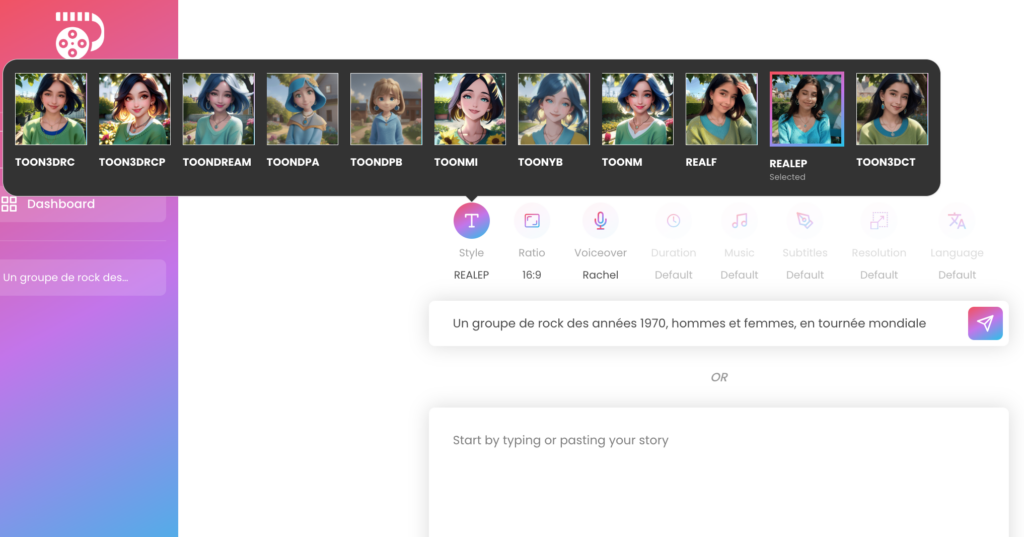Click the Music note icon
Image resolution: width=1024 pixels, height=537 pixels.
tap(739, 221)
